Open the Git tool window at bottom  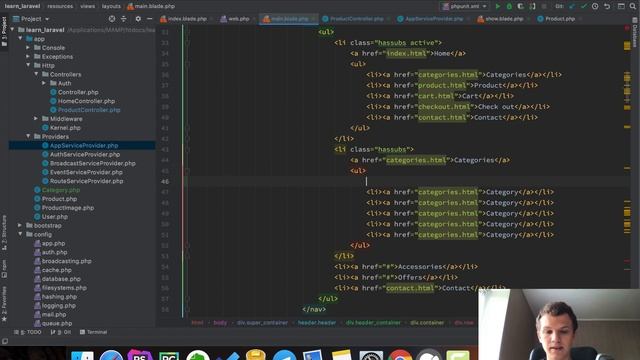click(x=60, y=332)
